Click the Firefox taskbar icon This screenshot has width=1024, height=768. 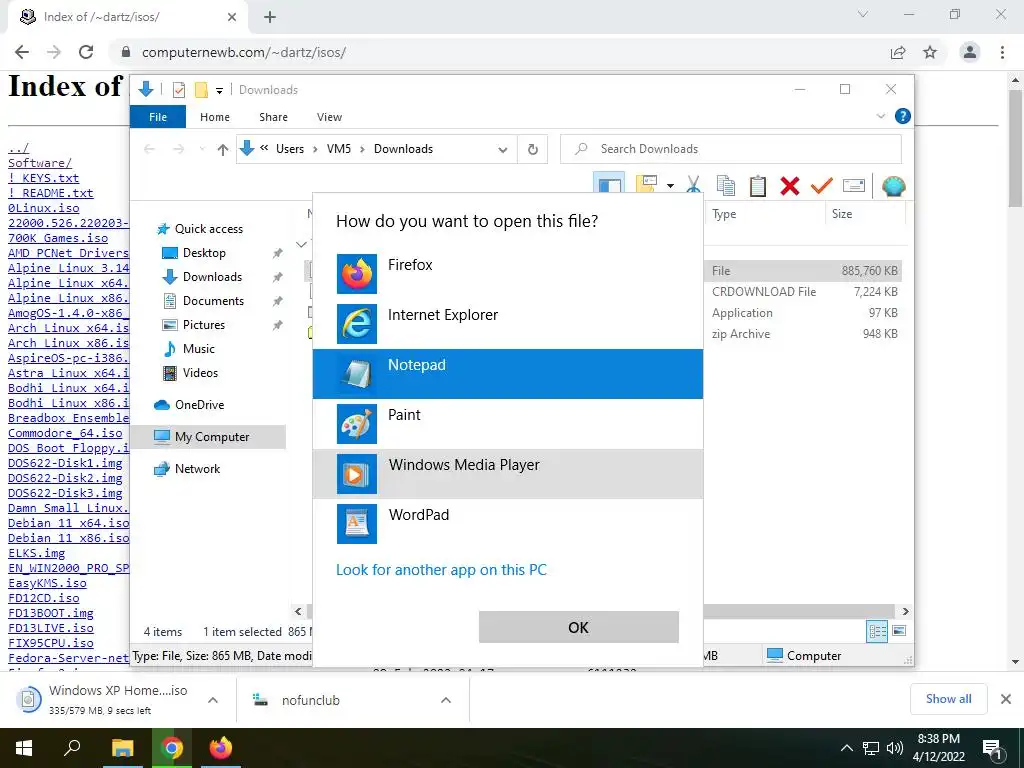click(221, 748)
